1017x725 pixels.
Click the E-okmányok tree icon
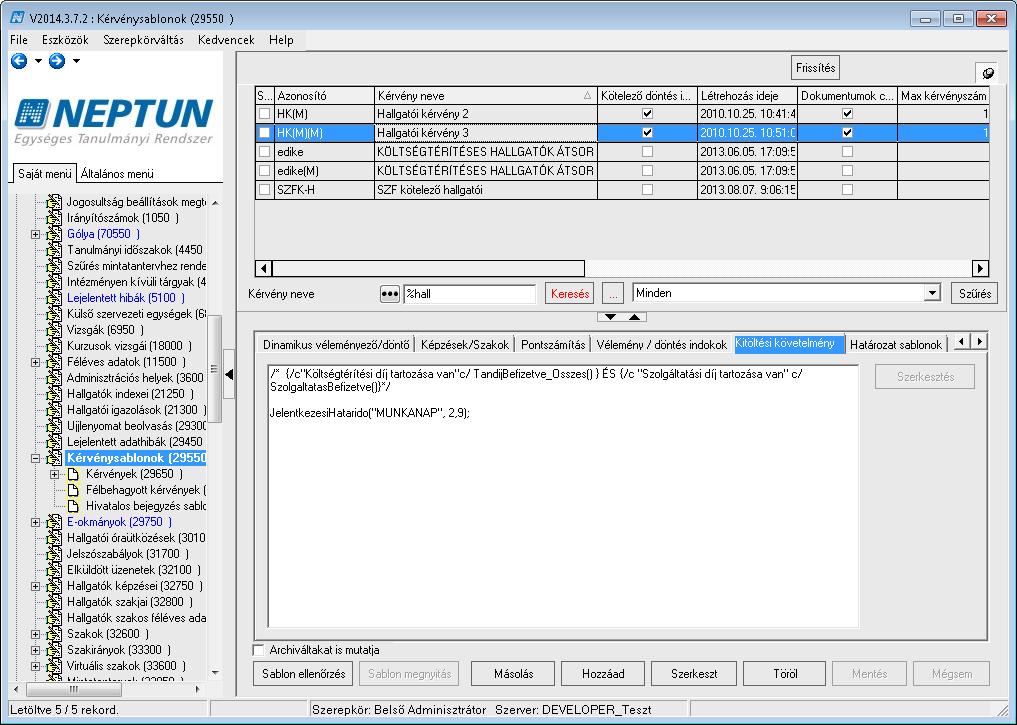(54, 522)
